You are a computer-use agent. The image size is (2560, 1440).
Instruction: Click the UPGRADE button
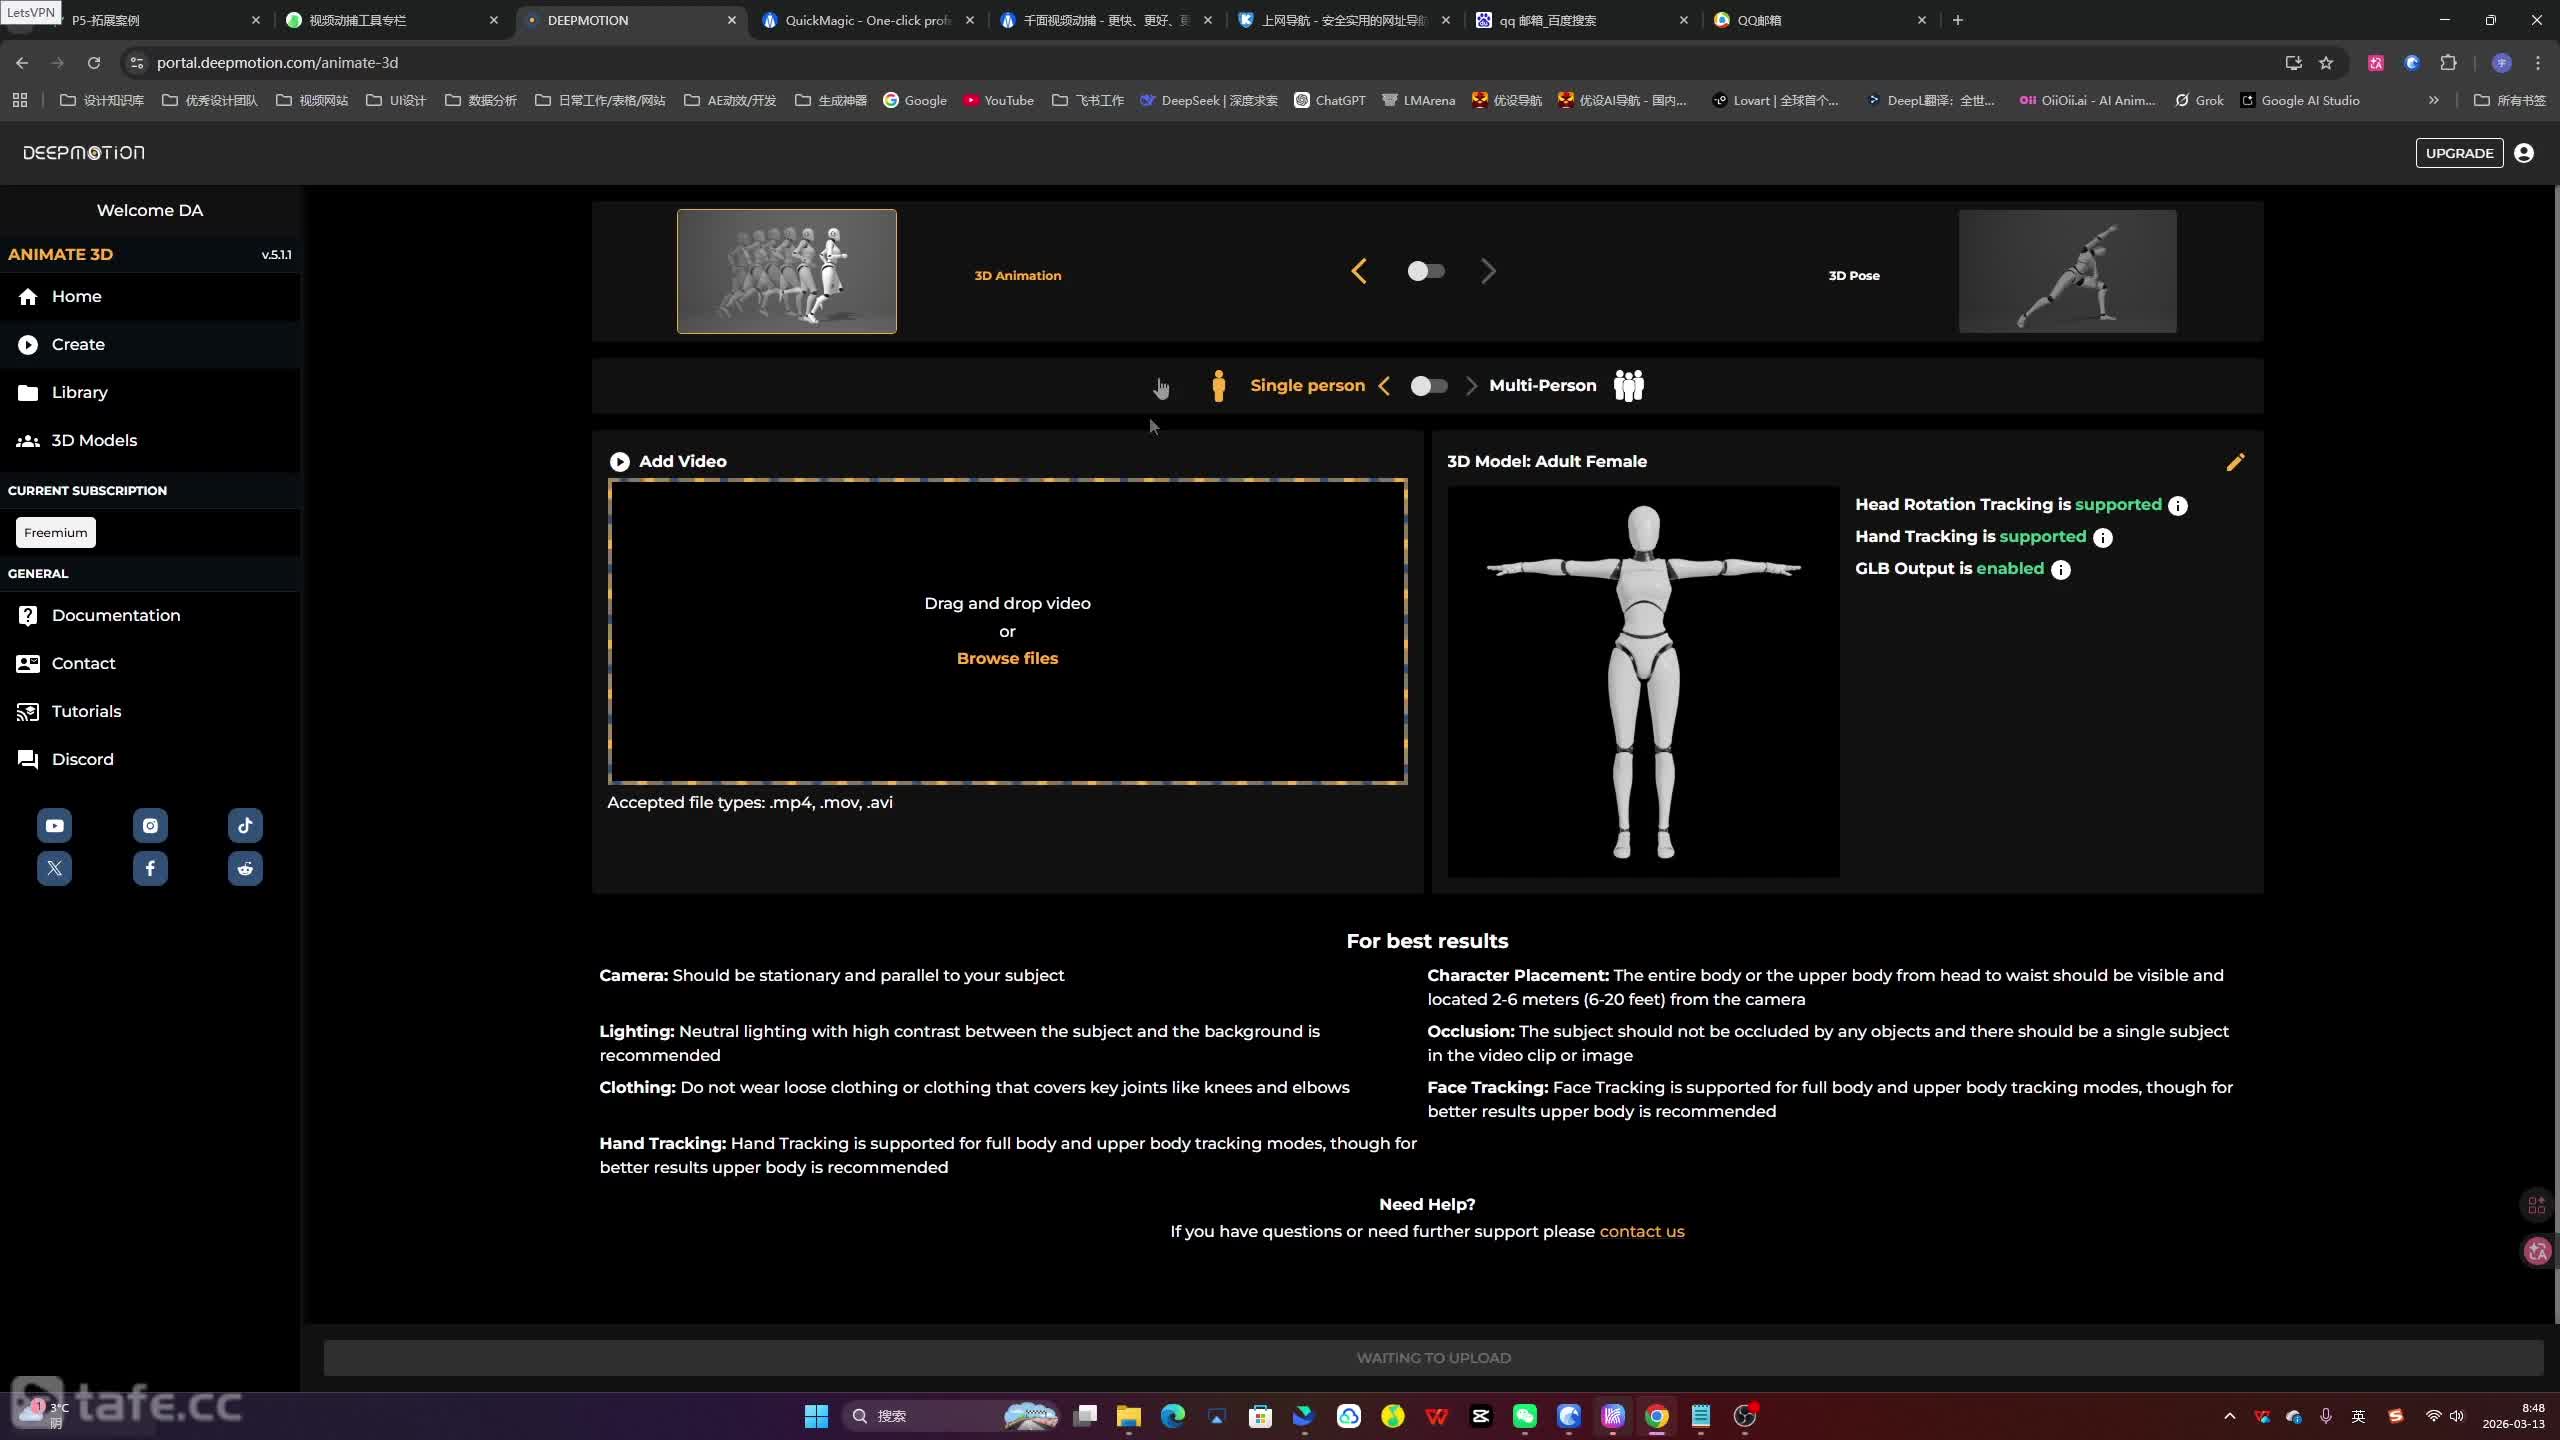(2460, 153)
